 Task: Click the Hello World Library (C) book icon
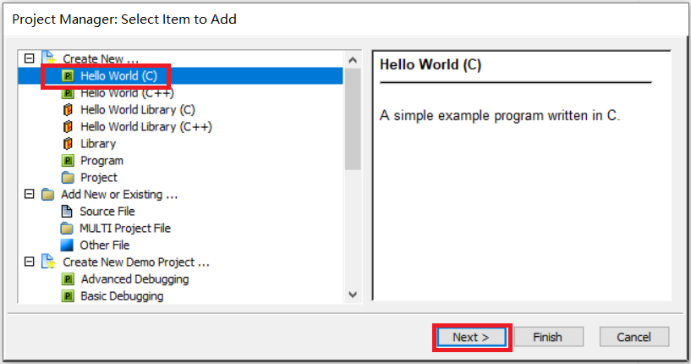pos(67,110)
